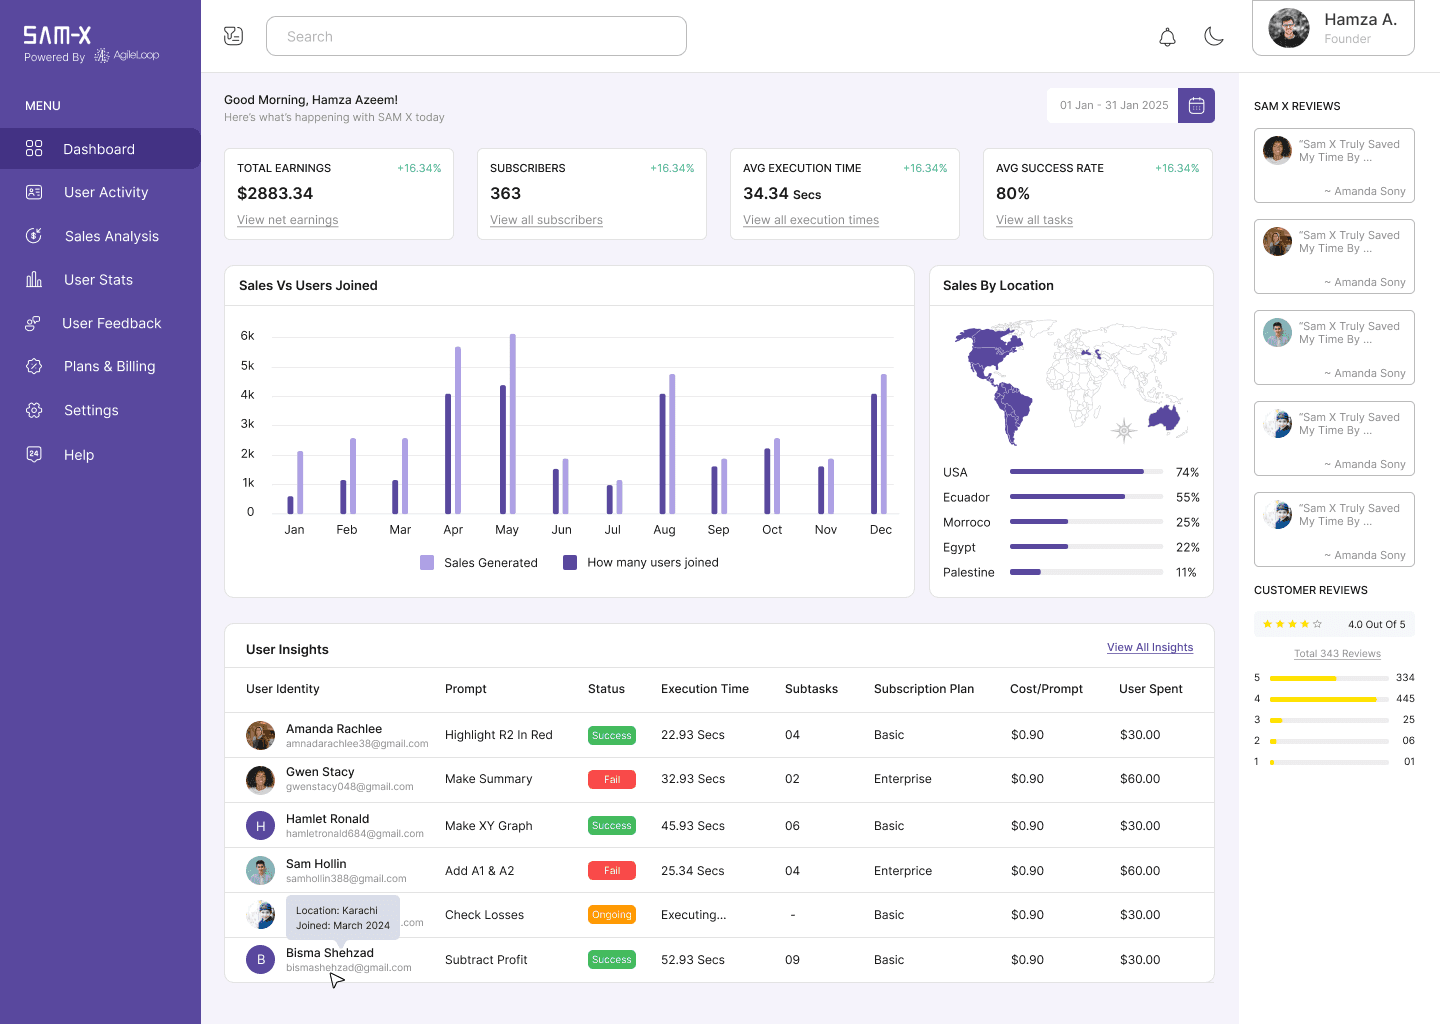
Task: Click the Ecuador 55% progress bar
Action: pyautogui.click(x=1086, y=496)
